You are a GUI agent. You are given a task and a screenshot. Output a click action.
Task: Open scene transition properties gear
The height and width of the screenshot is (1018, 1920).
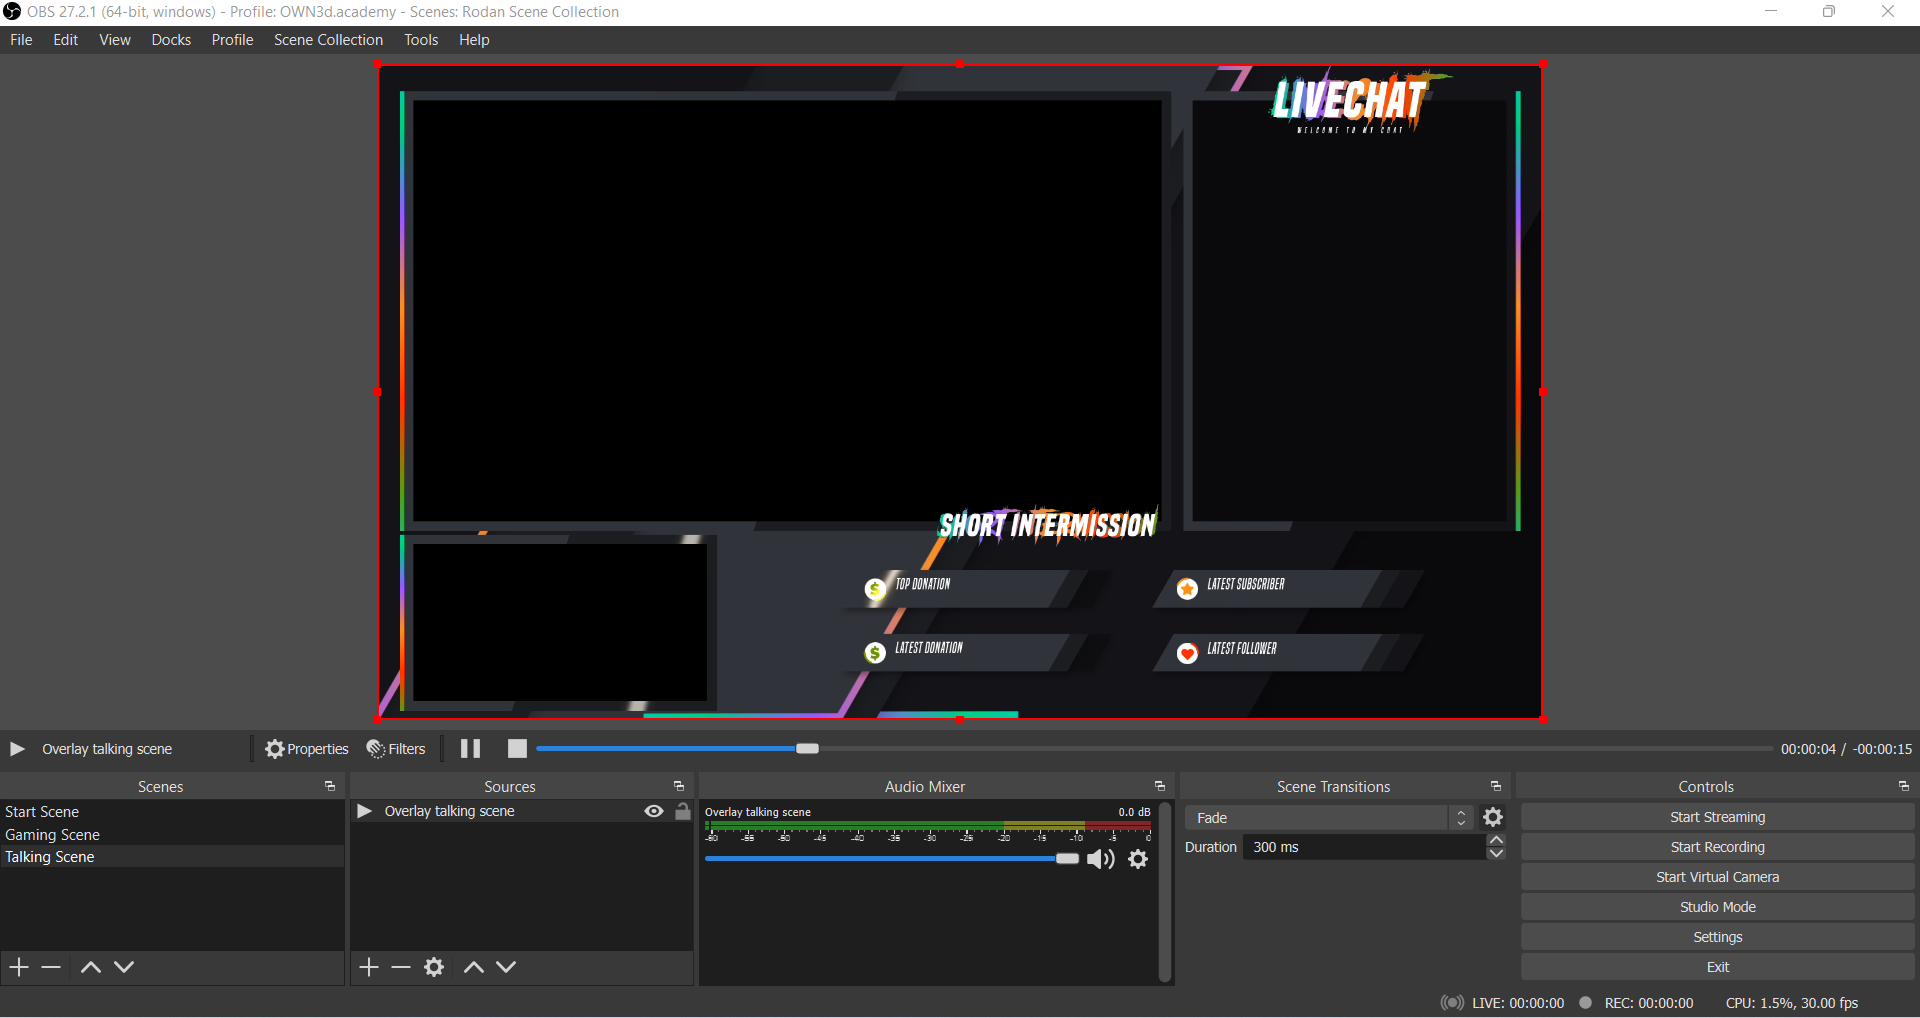(1493, 818)
